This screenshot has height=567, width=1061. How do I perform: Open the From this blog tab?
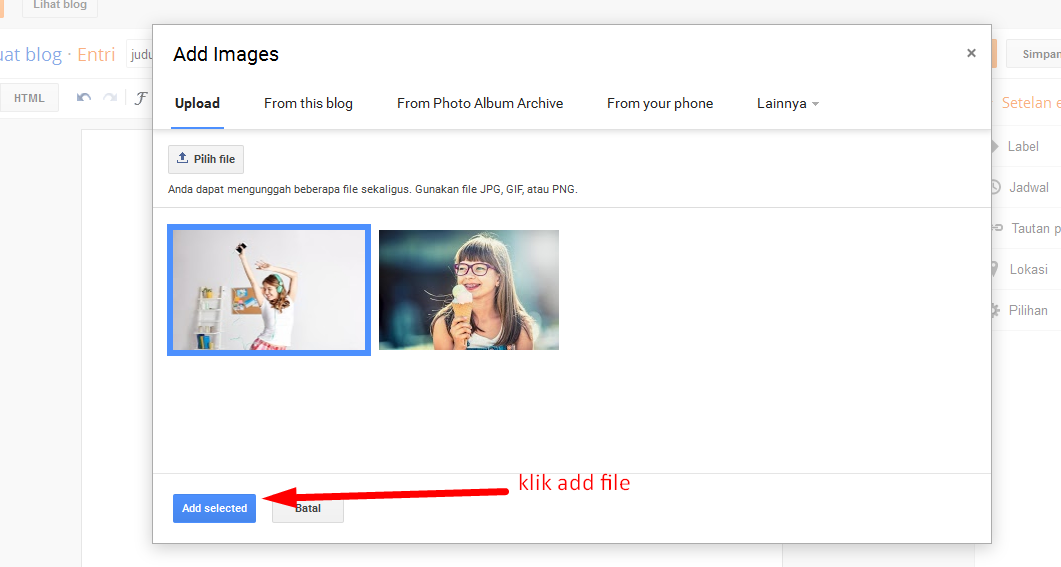point(308,104)
